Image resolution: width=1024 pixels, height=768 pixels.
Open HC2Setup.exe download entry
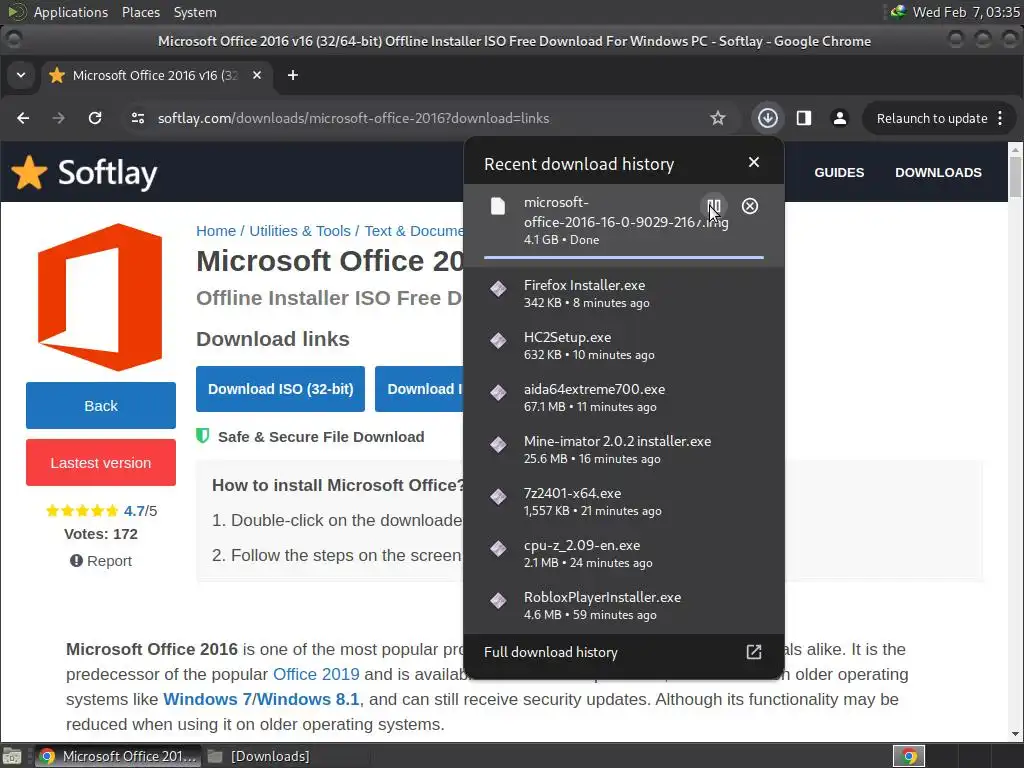[x=624, y=345]
